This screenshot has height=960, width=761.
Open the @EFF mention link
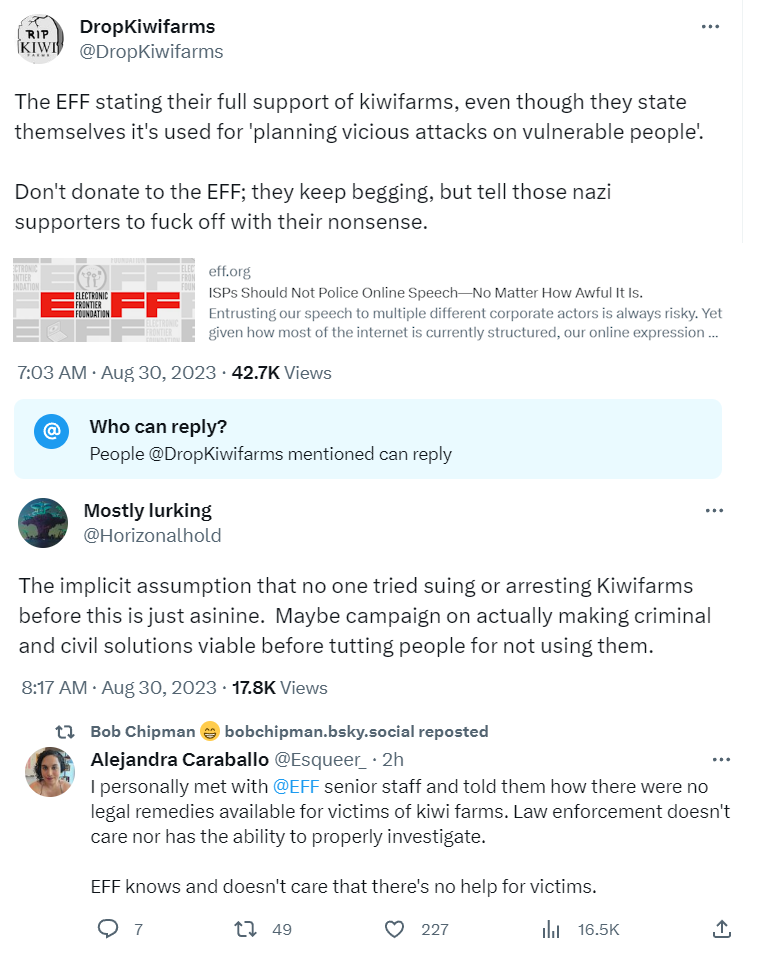[x=295, y=786]
